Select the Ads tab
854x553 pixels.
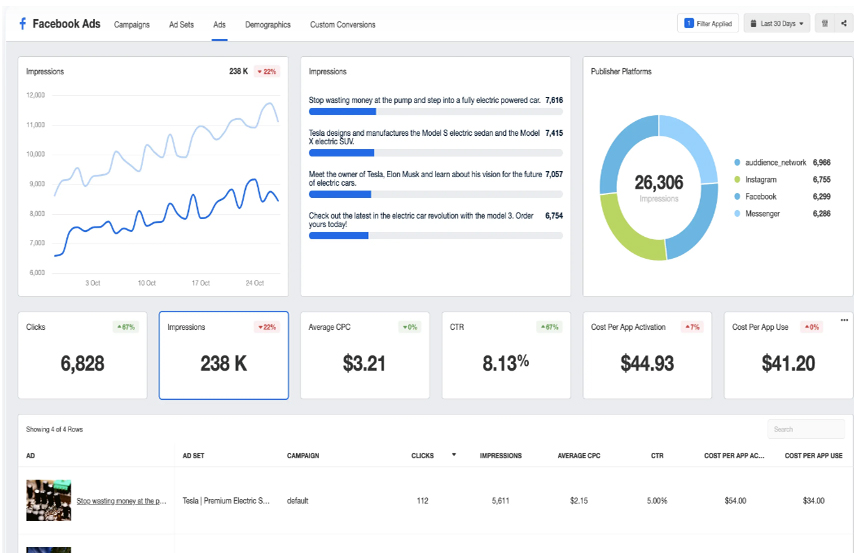pyautogui.click(x=219, y=25)
